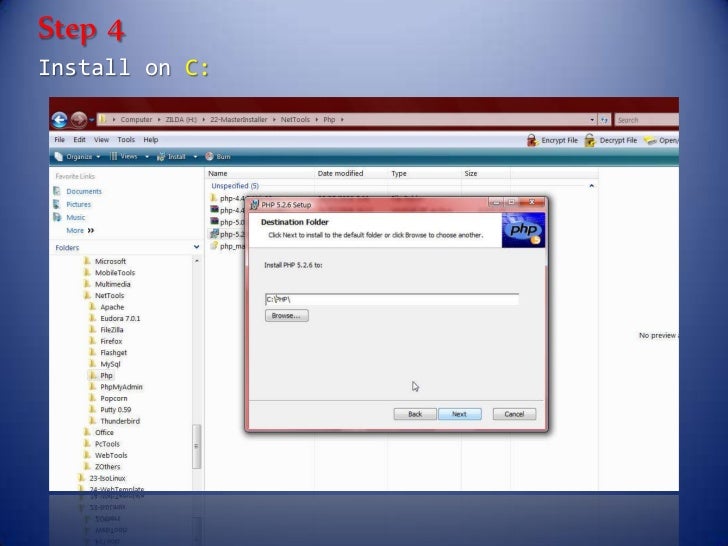The width and height of the screenshot is (728, 546).
Task: Select the ZOthers folder in tree
Action: pos(107,467)
